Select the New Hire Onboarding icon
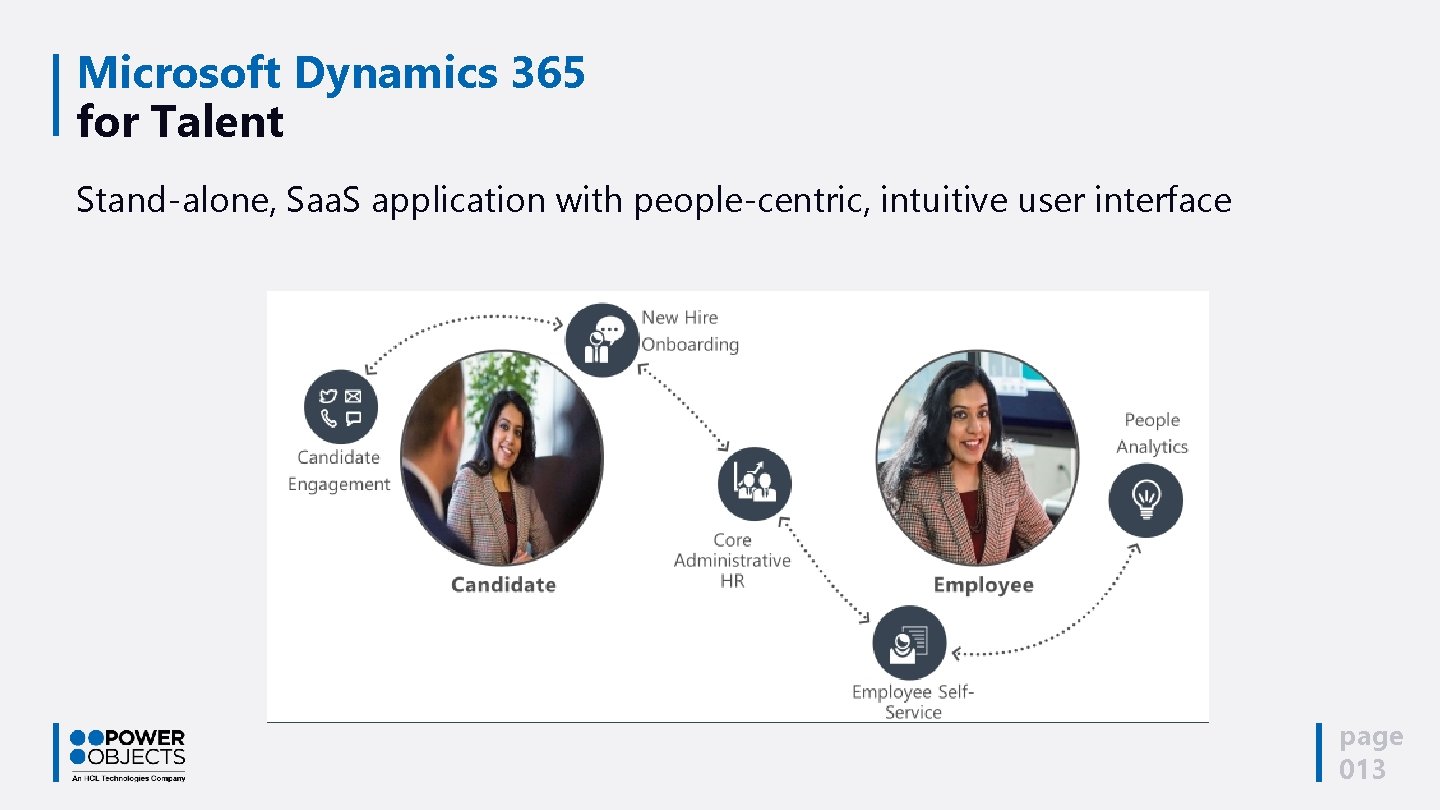This screenshot has width=1440, height=810. pos(602,340)
